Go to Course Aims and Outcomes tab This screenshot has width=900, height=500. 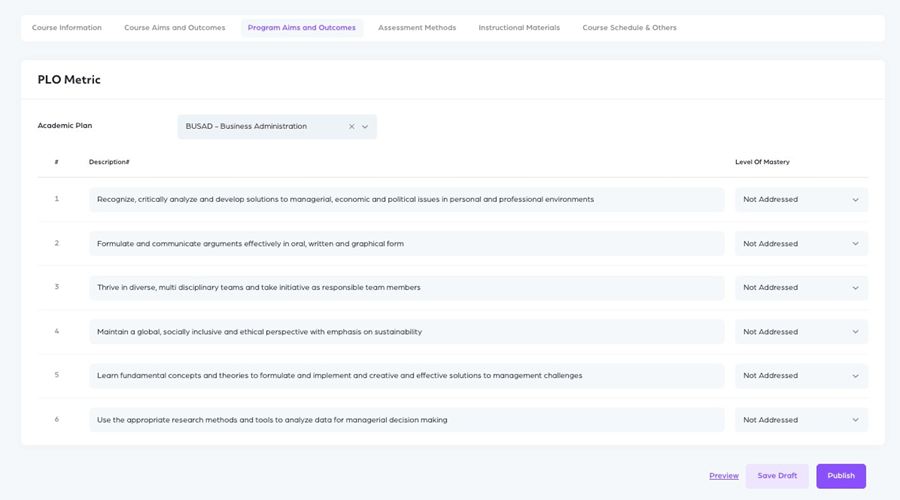point(175,28)
